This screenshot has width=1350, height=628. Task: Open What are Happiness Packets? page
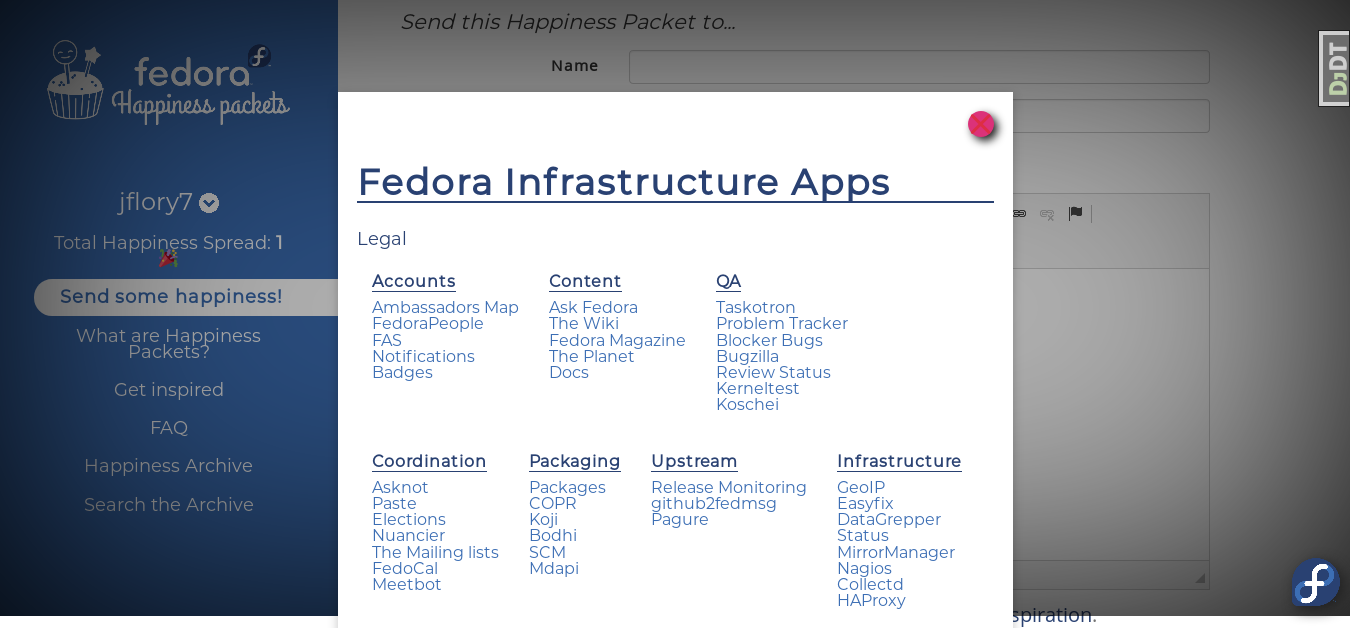[168, 344]
